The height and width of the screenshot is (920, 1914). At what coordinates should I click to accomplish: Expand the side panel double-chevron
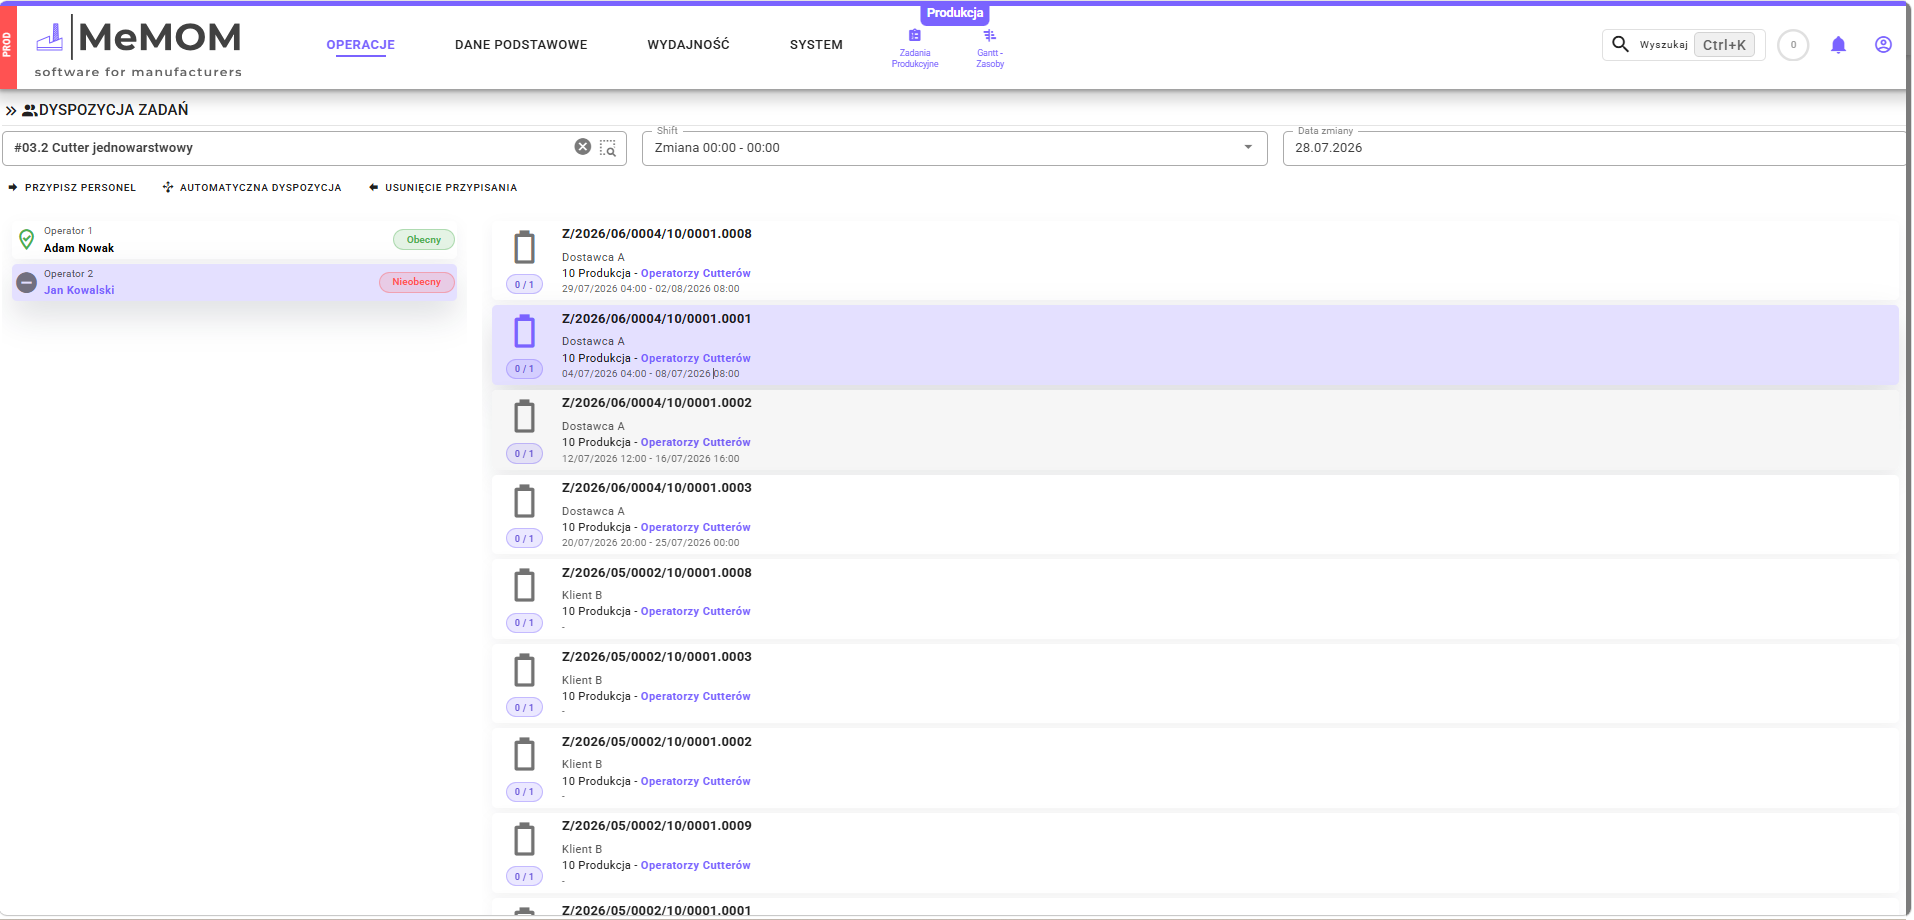click(x=11, y=111)
